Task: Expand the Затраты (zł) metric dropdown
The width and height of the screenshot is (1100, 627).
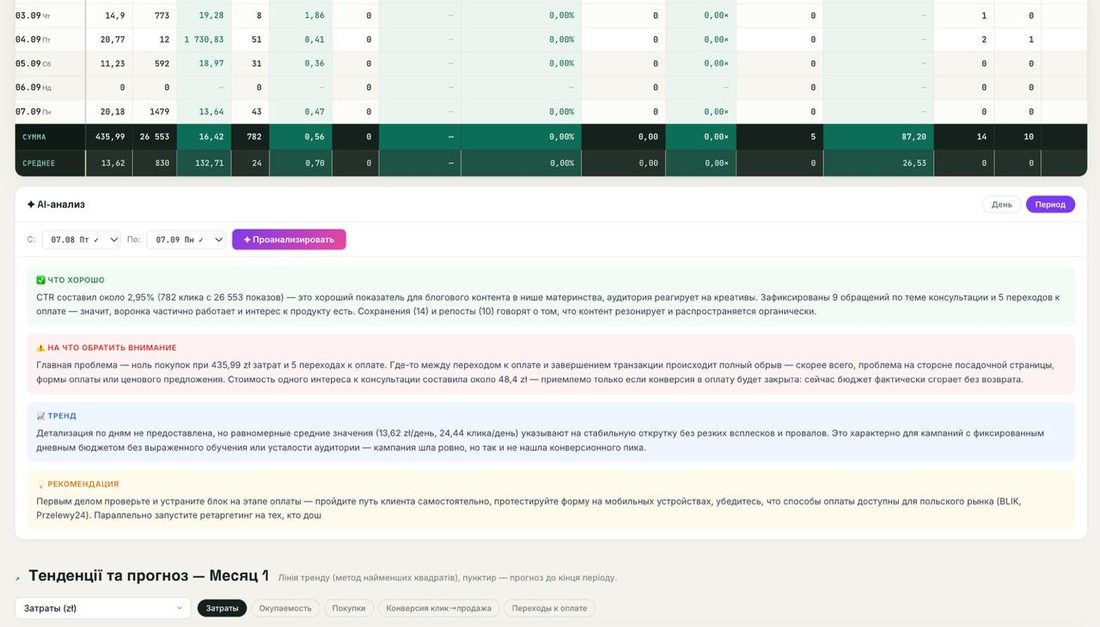Action: [102, 608]
